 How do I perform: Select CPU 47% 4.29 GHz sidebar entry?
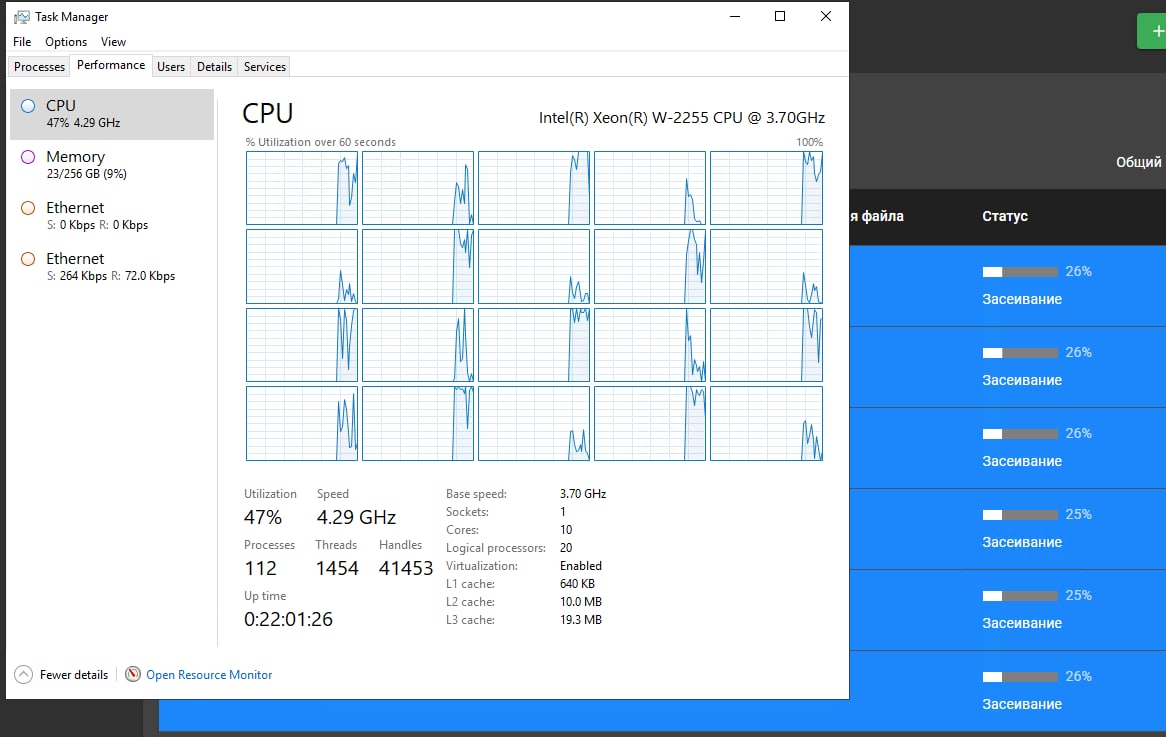112,114
